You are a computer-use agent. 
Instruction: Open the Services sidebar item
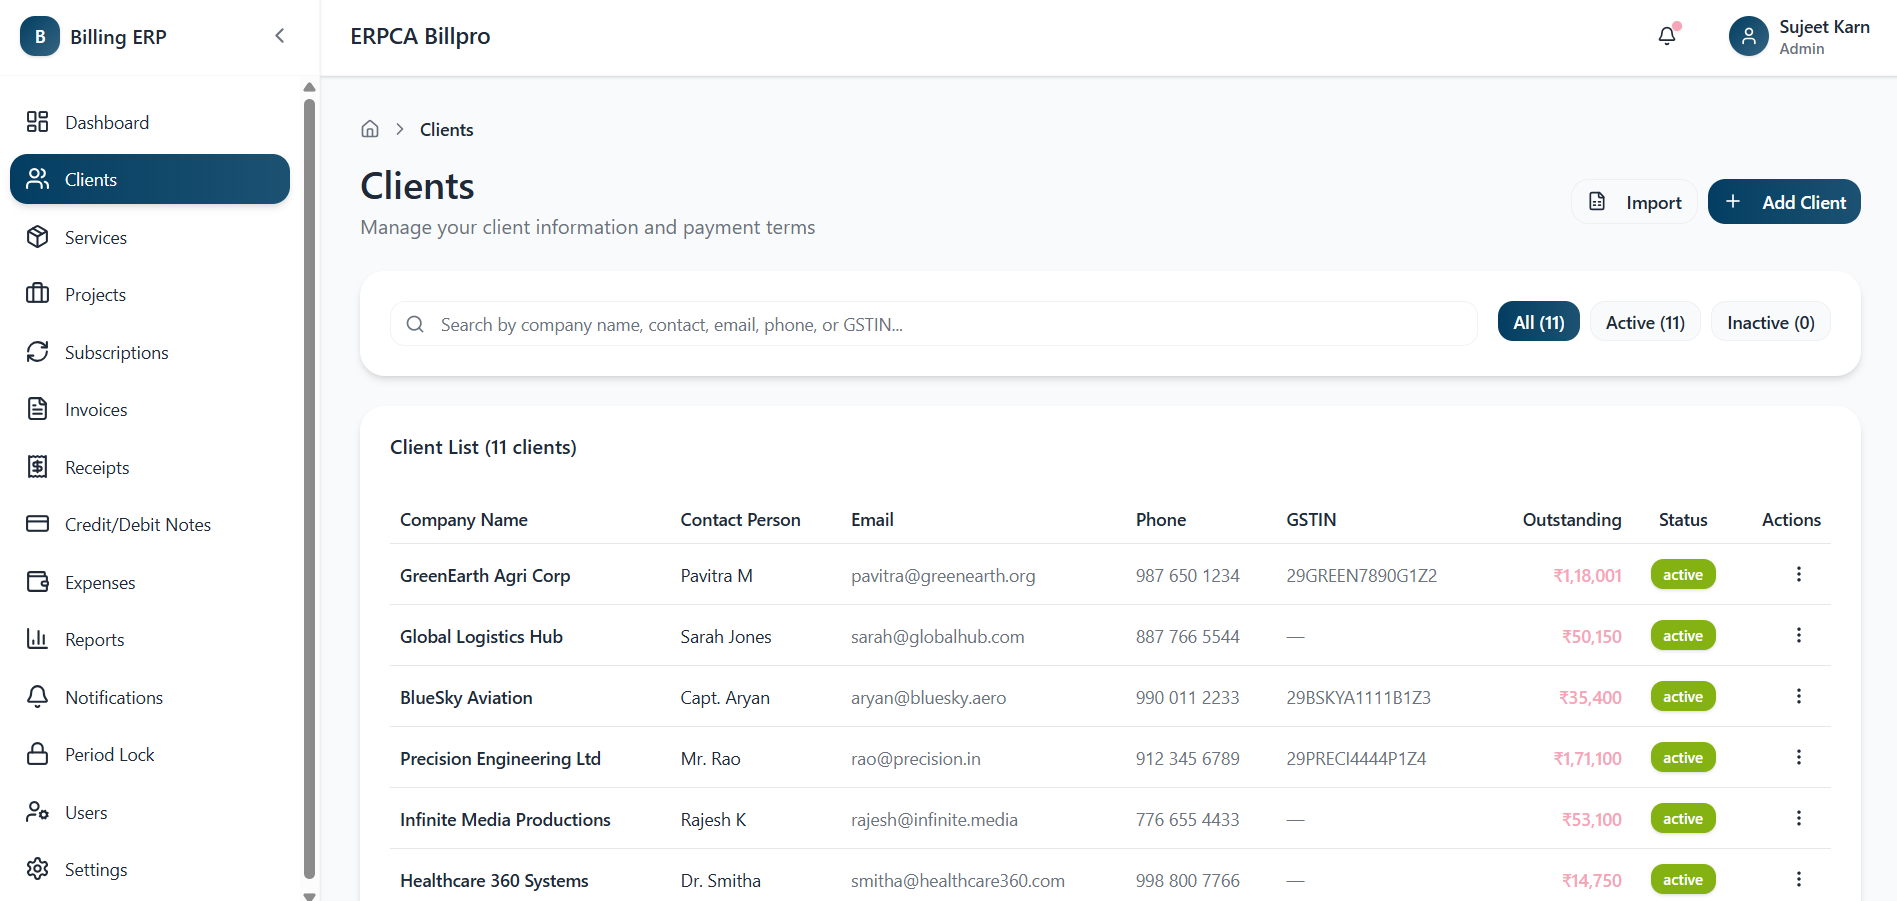click(96, 237)
